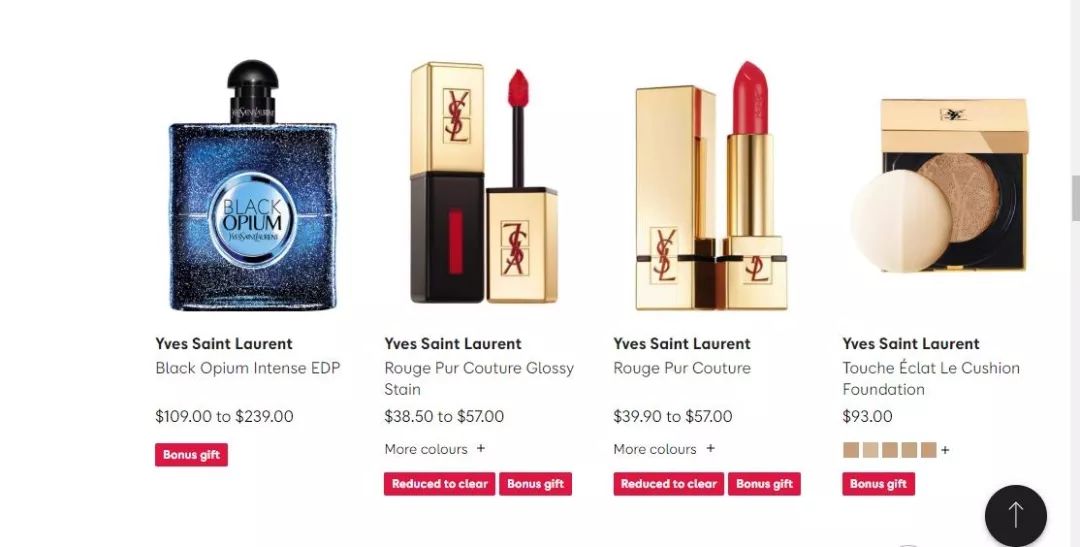The width and height of the screenshot is (1080, 547).
Task: Open Rouge Pur Couture Glossy Stain link
Action: (479, 378)
